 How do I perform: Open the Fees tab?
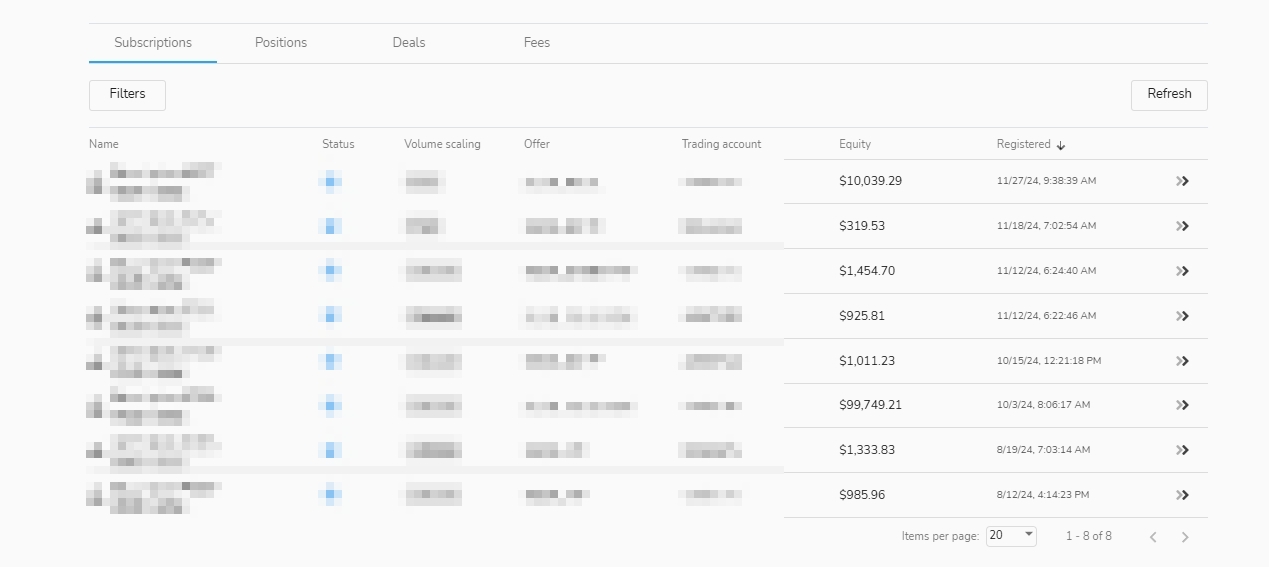[537, 43]
